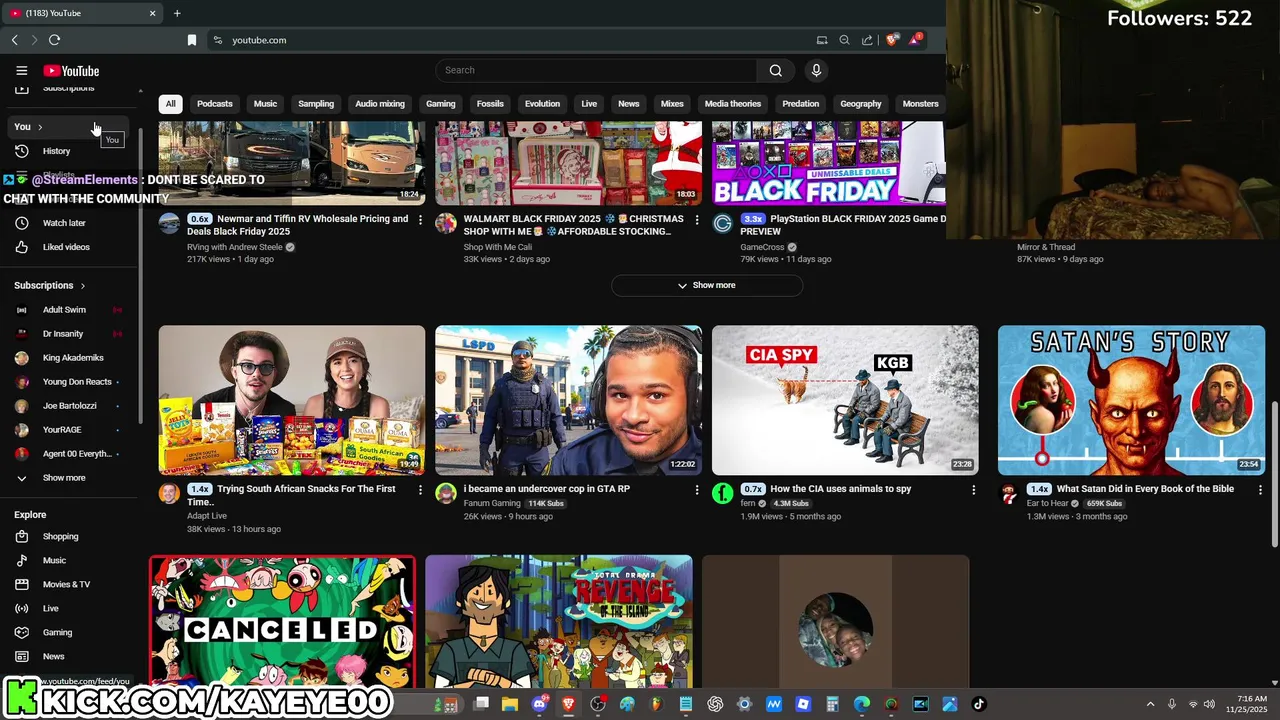Click the page vertical scrollbar
The width and height of the screenshot is (1280, 720).
tap(1274, 474)
